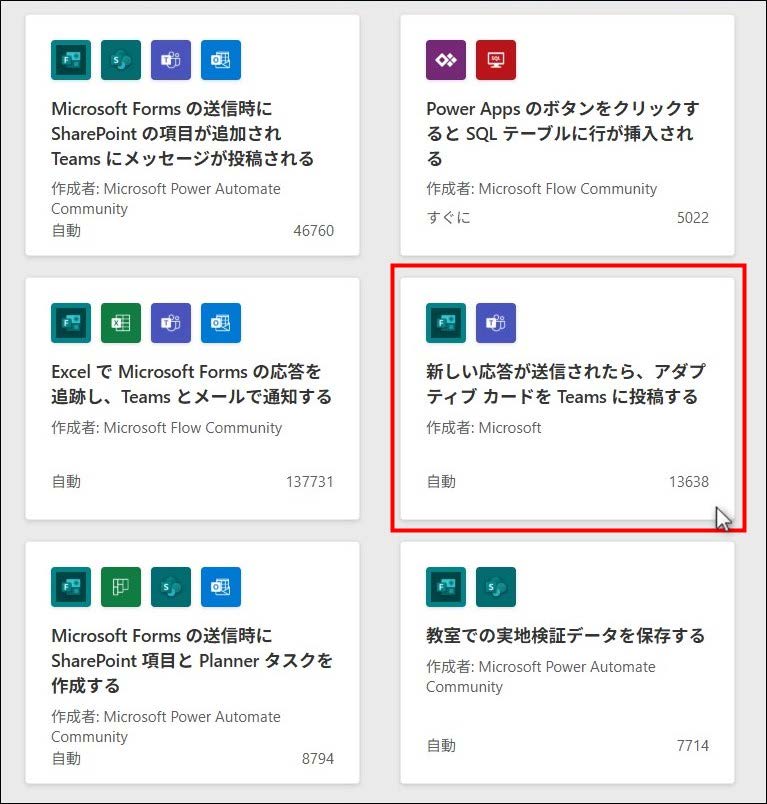Click 自動 label in the 7714 card
The width and height of the screenshot is (767, 804).
click(441, 746)
